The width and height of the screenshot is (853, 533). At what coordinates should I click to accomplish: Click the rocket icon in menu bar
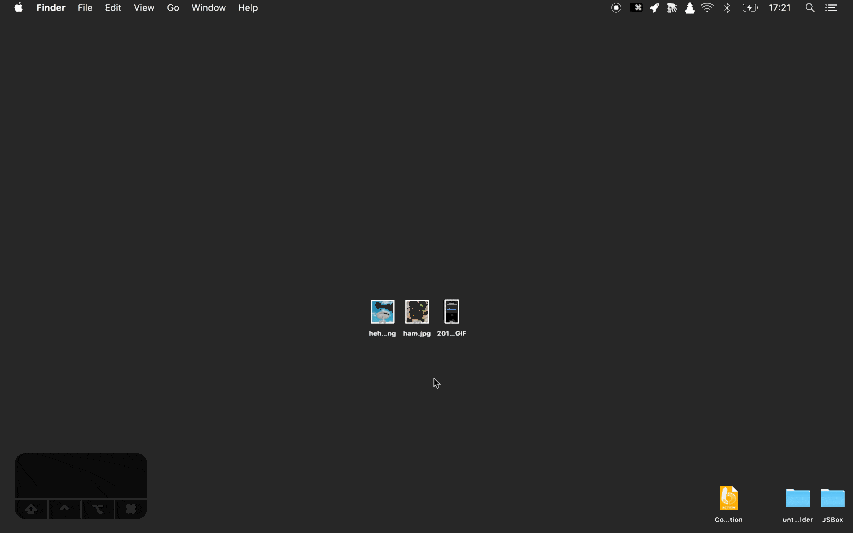tap(654, 8)
